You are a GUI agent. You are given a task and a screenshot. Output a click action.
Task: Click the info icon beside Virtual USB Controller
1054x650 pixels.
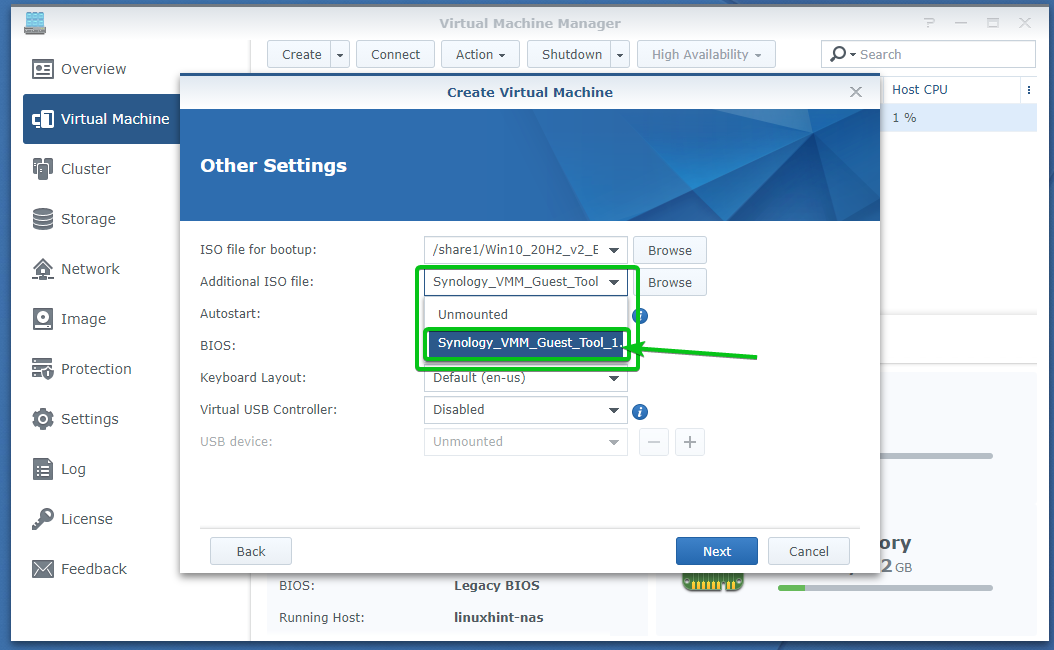click(x=640, y=411)
